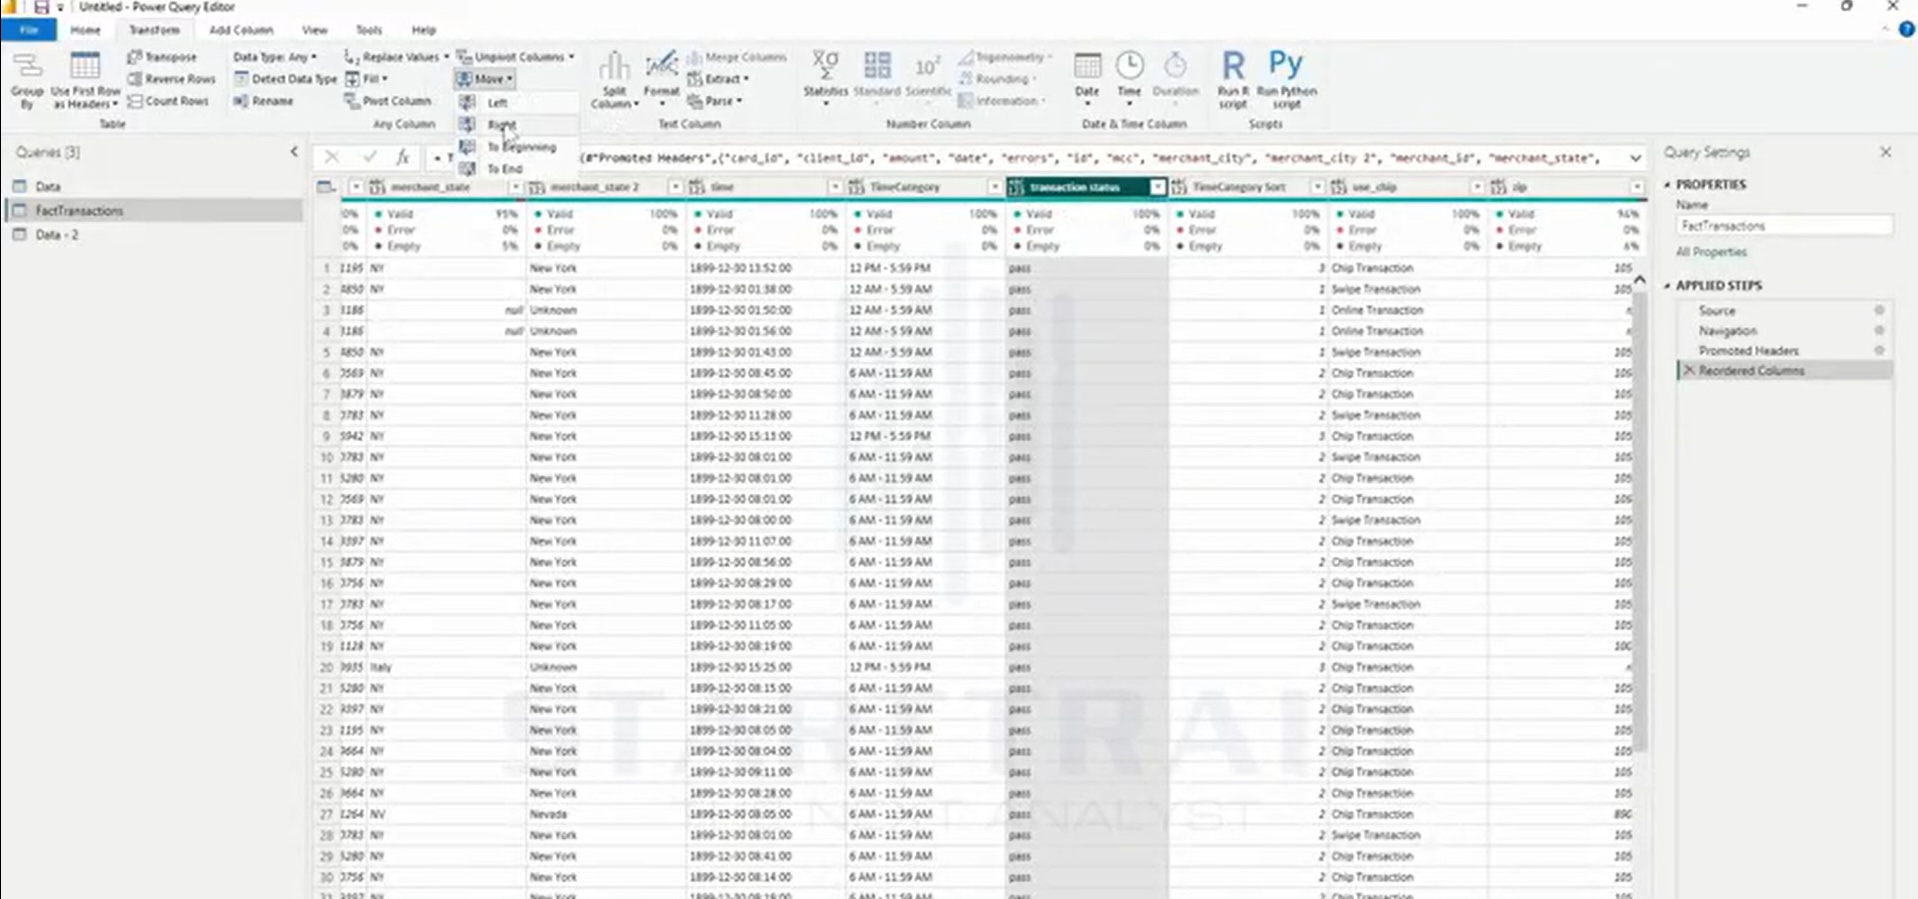
Task: Open the Unpivot Columns dropdown
Action: click(x=515, y=57)
